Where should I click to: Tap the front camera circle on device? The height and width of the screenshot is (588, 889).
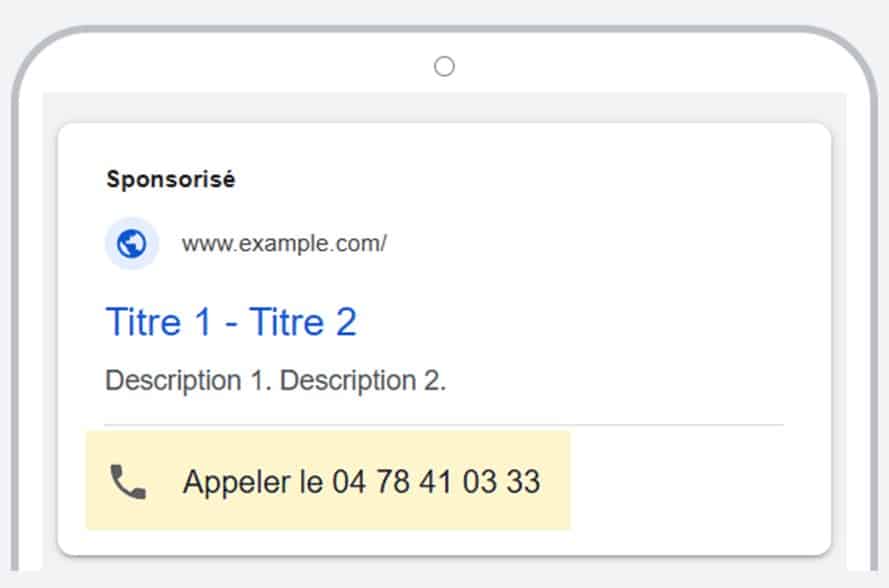(x=444, y=66)
